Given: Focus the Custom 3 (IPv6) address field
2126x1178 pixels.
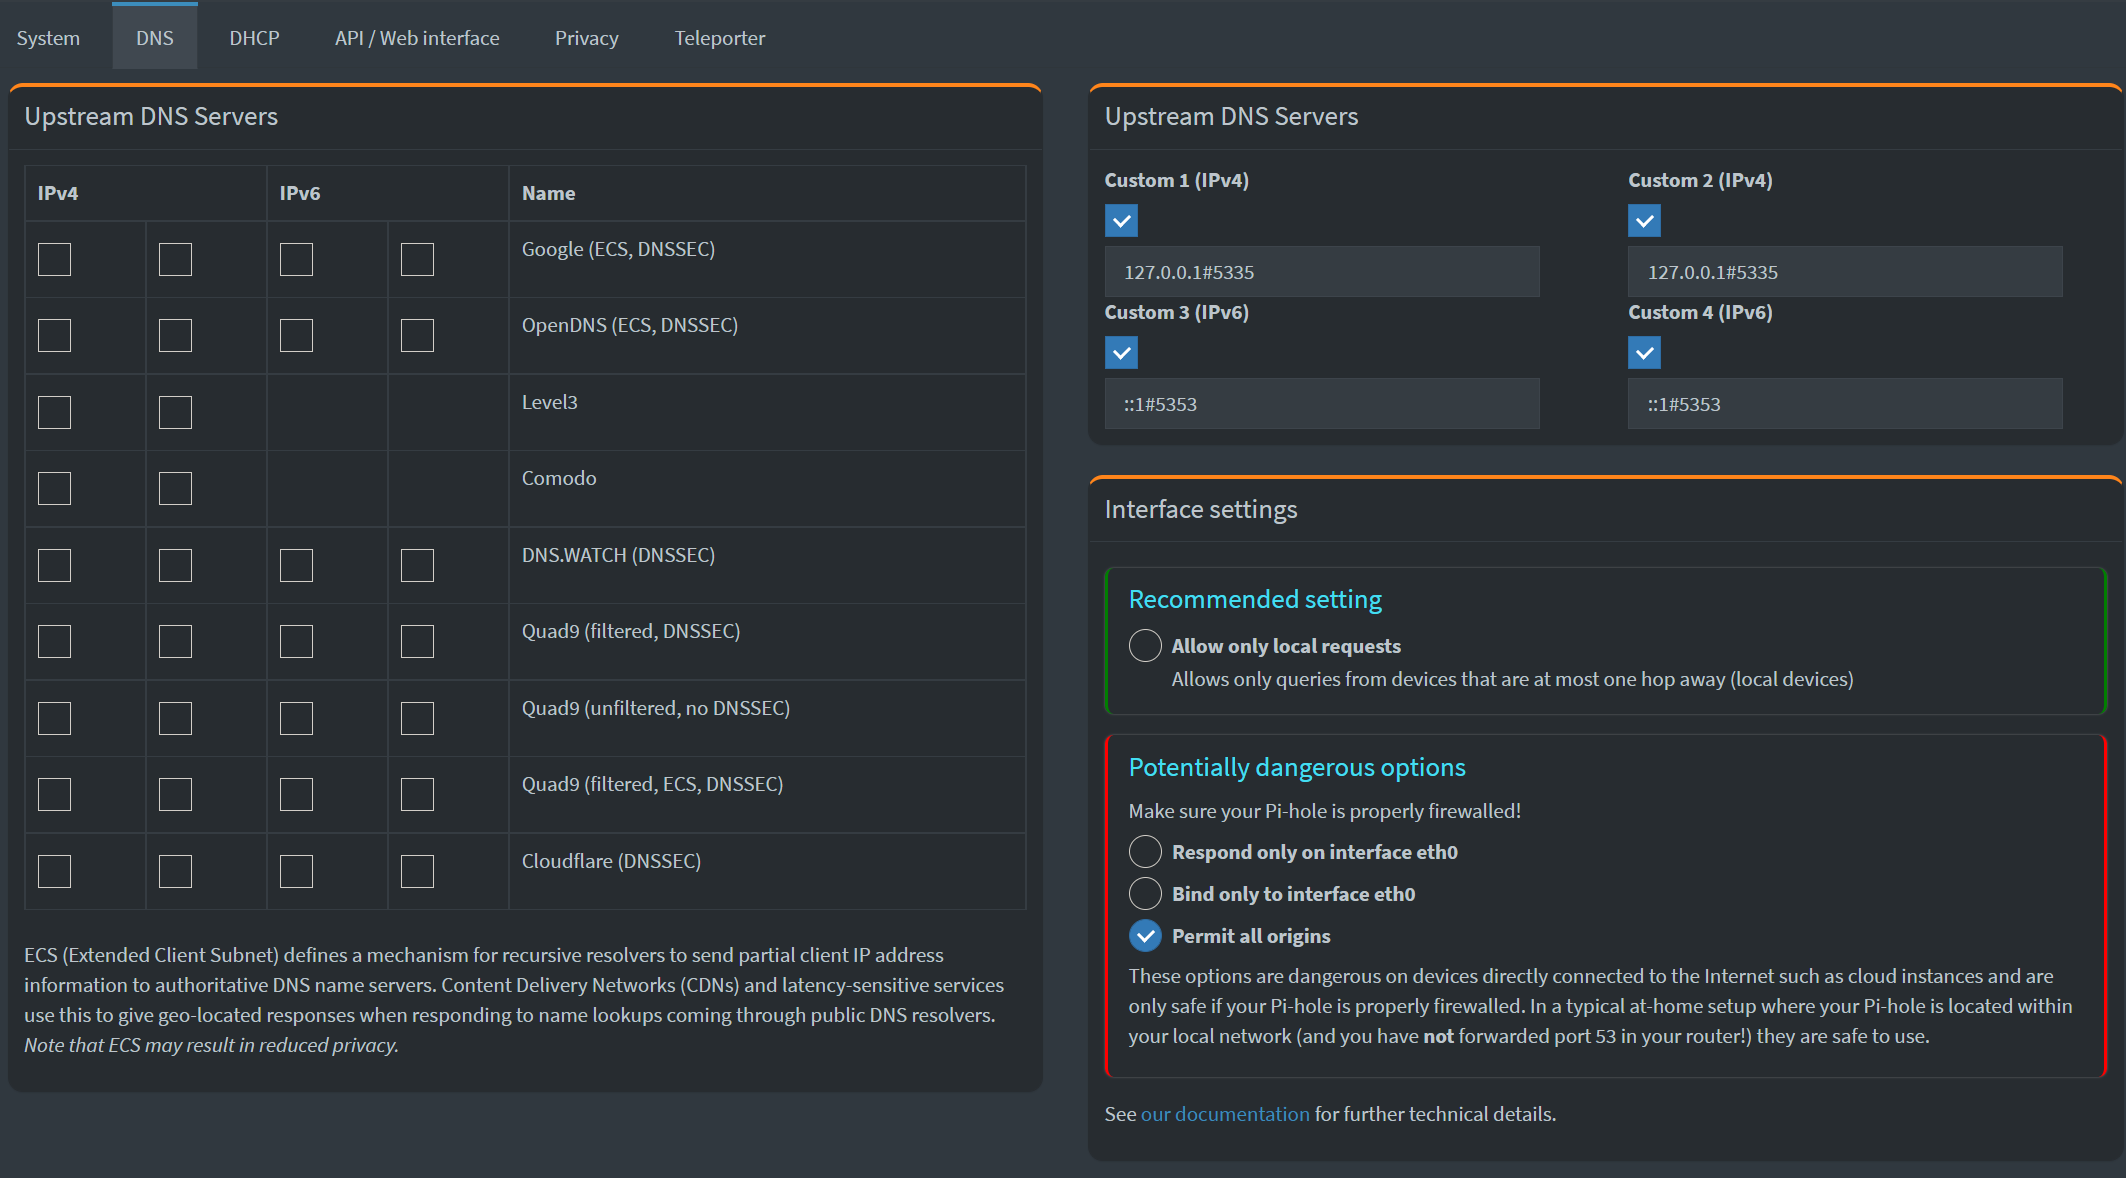Looking at the screenshot, I should pos(1322,404).
